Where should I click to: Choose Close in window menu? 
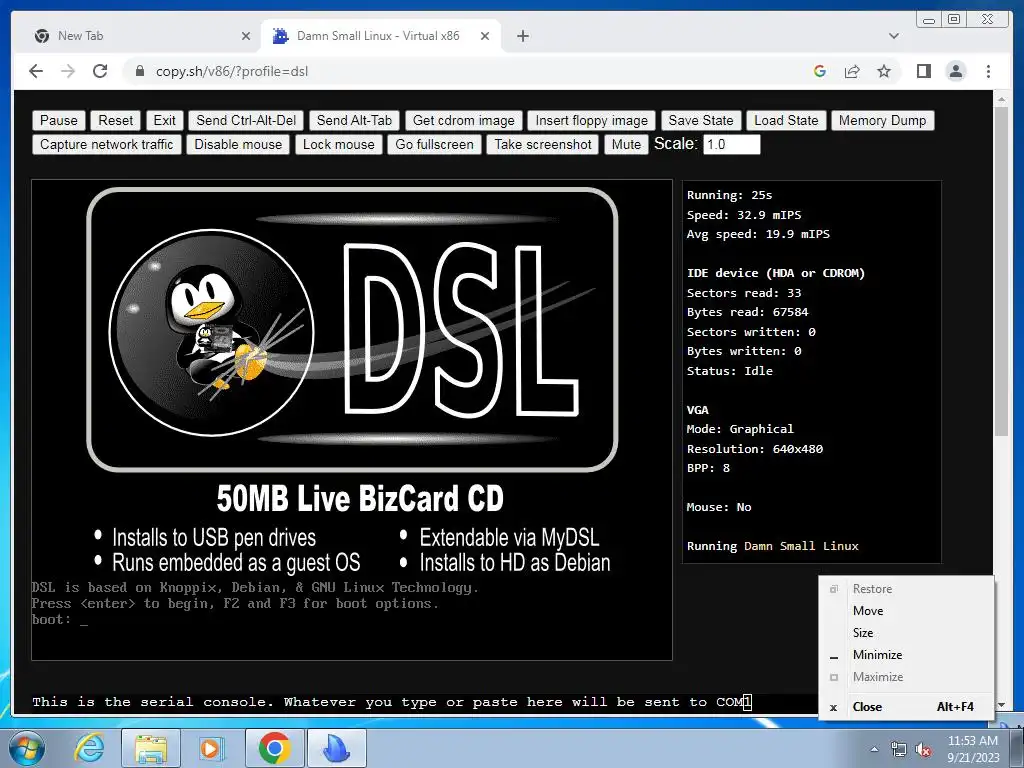(906, 707)
